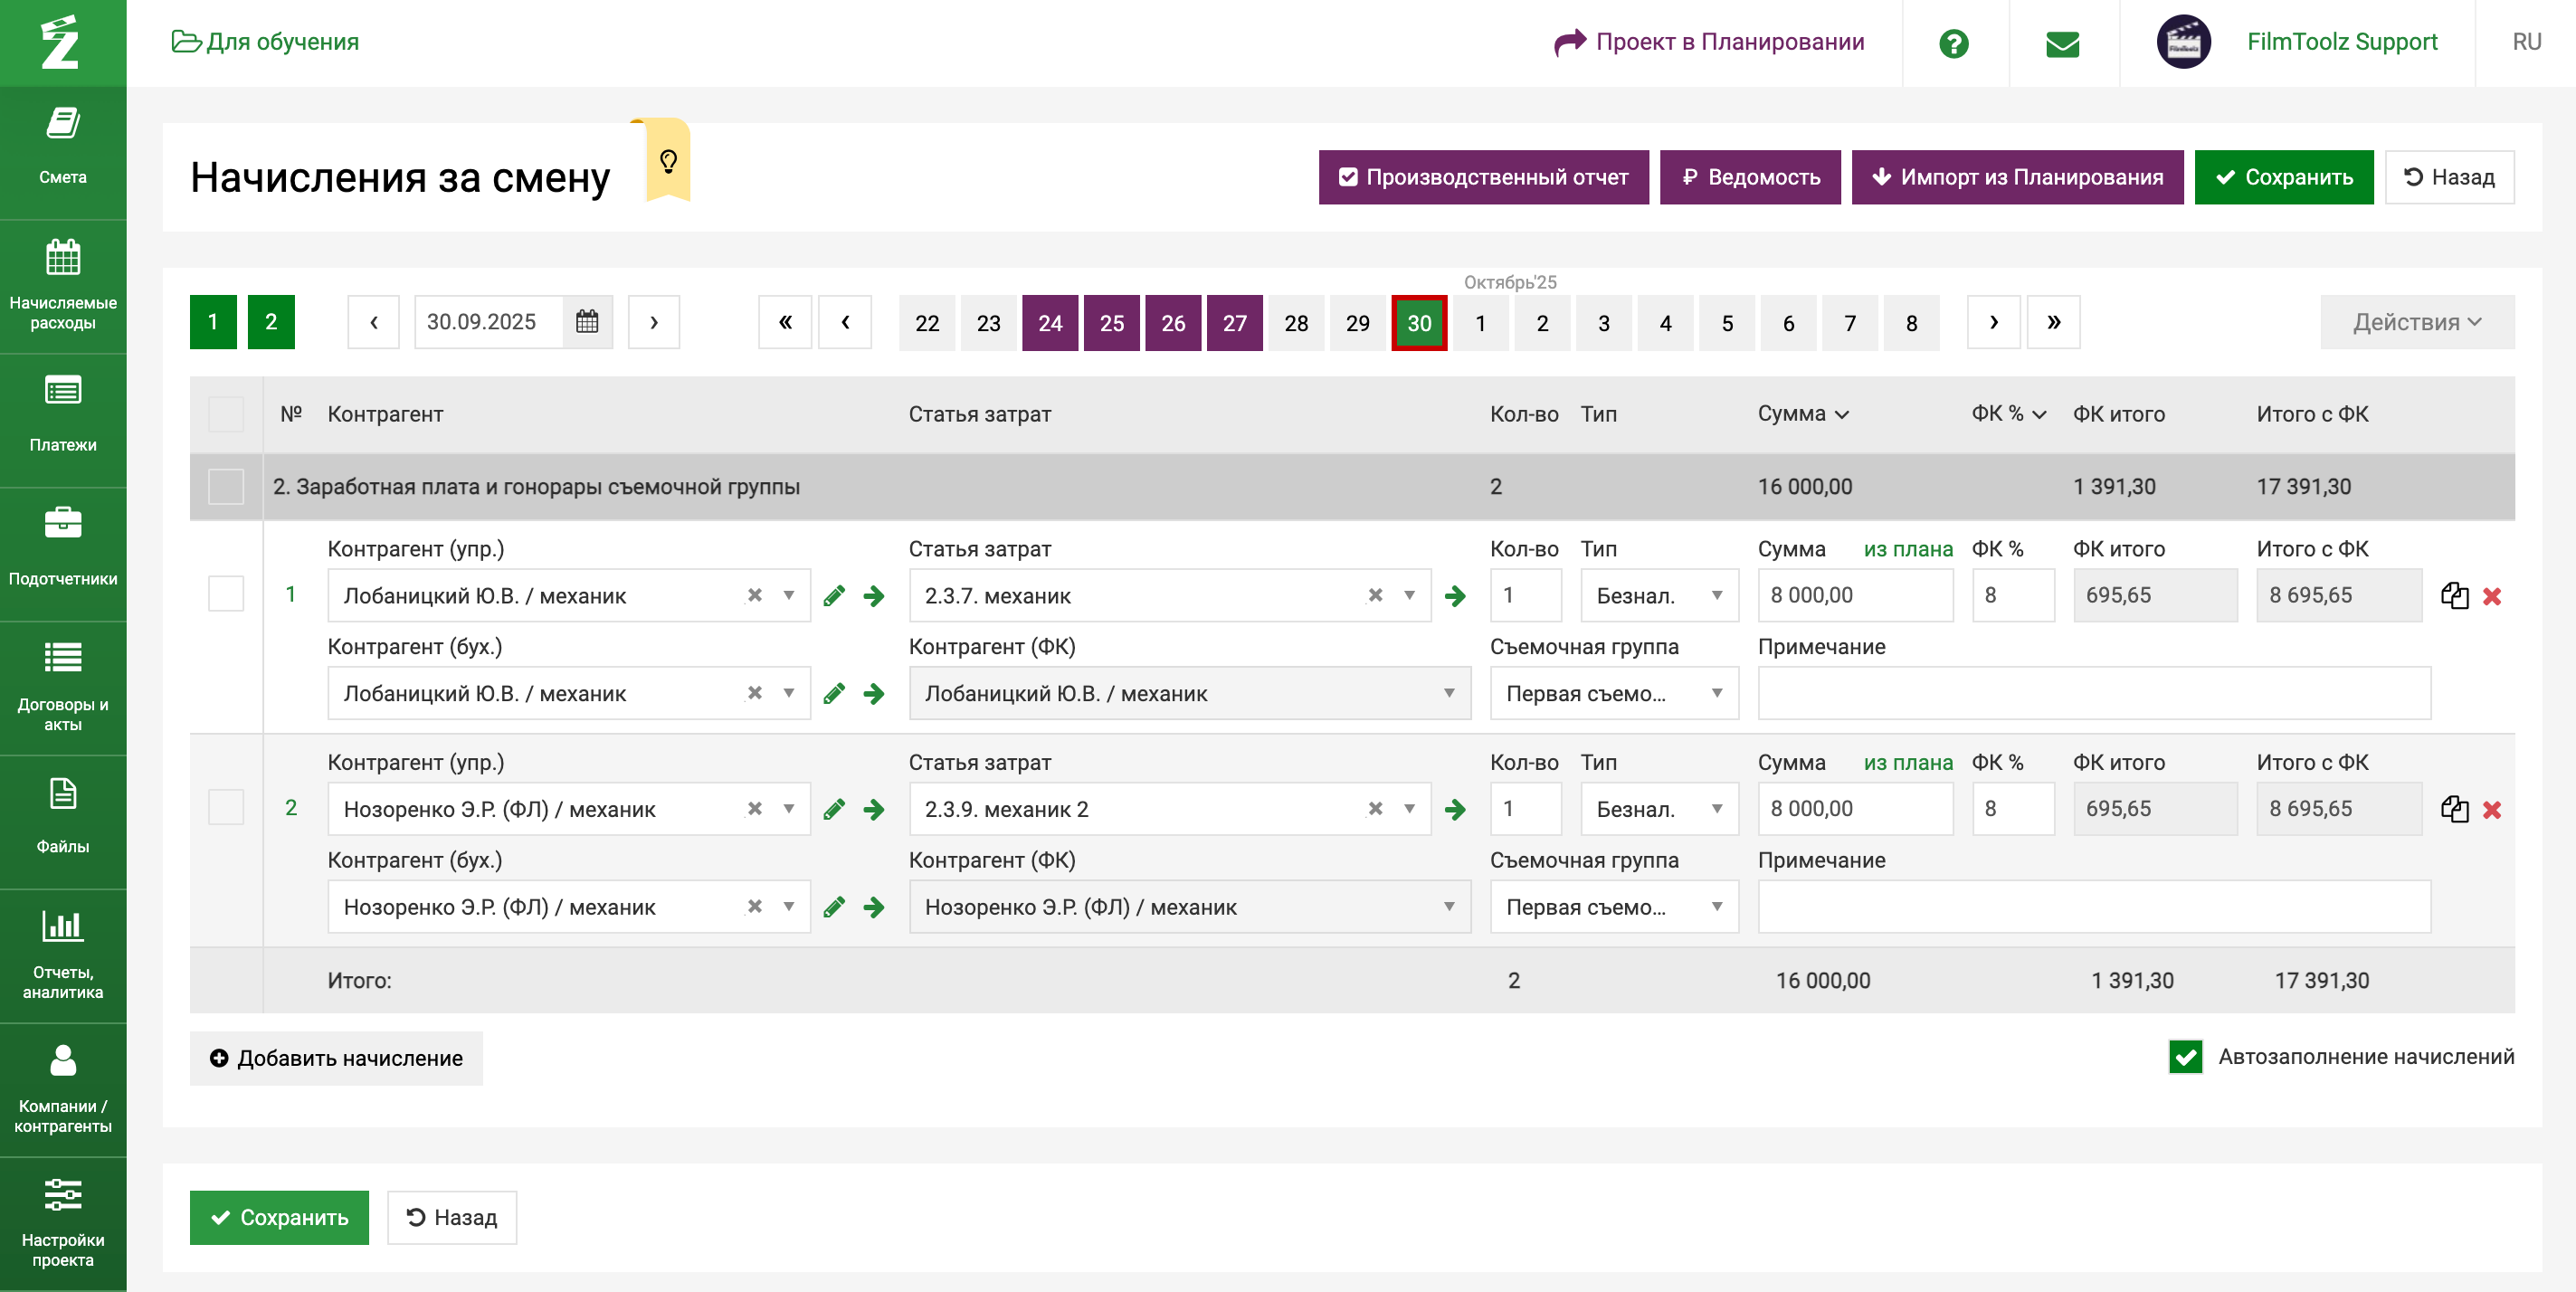Open the Действия dropdown
This screenshot has height=1292, width=2576.
point(2416,322)
